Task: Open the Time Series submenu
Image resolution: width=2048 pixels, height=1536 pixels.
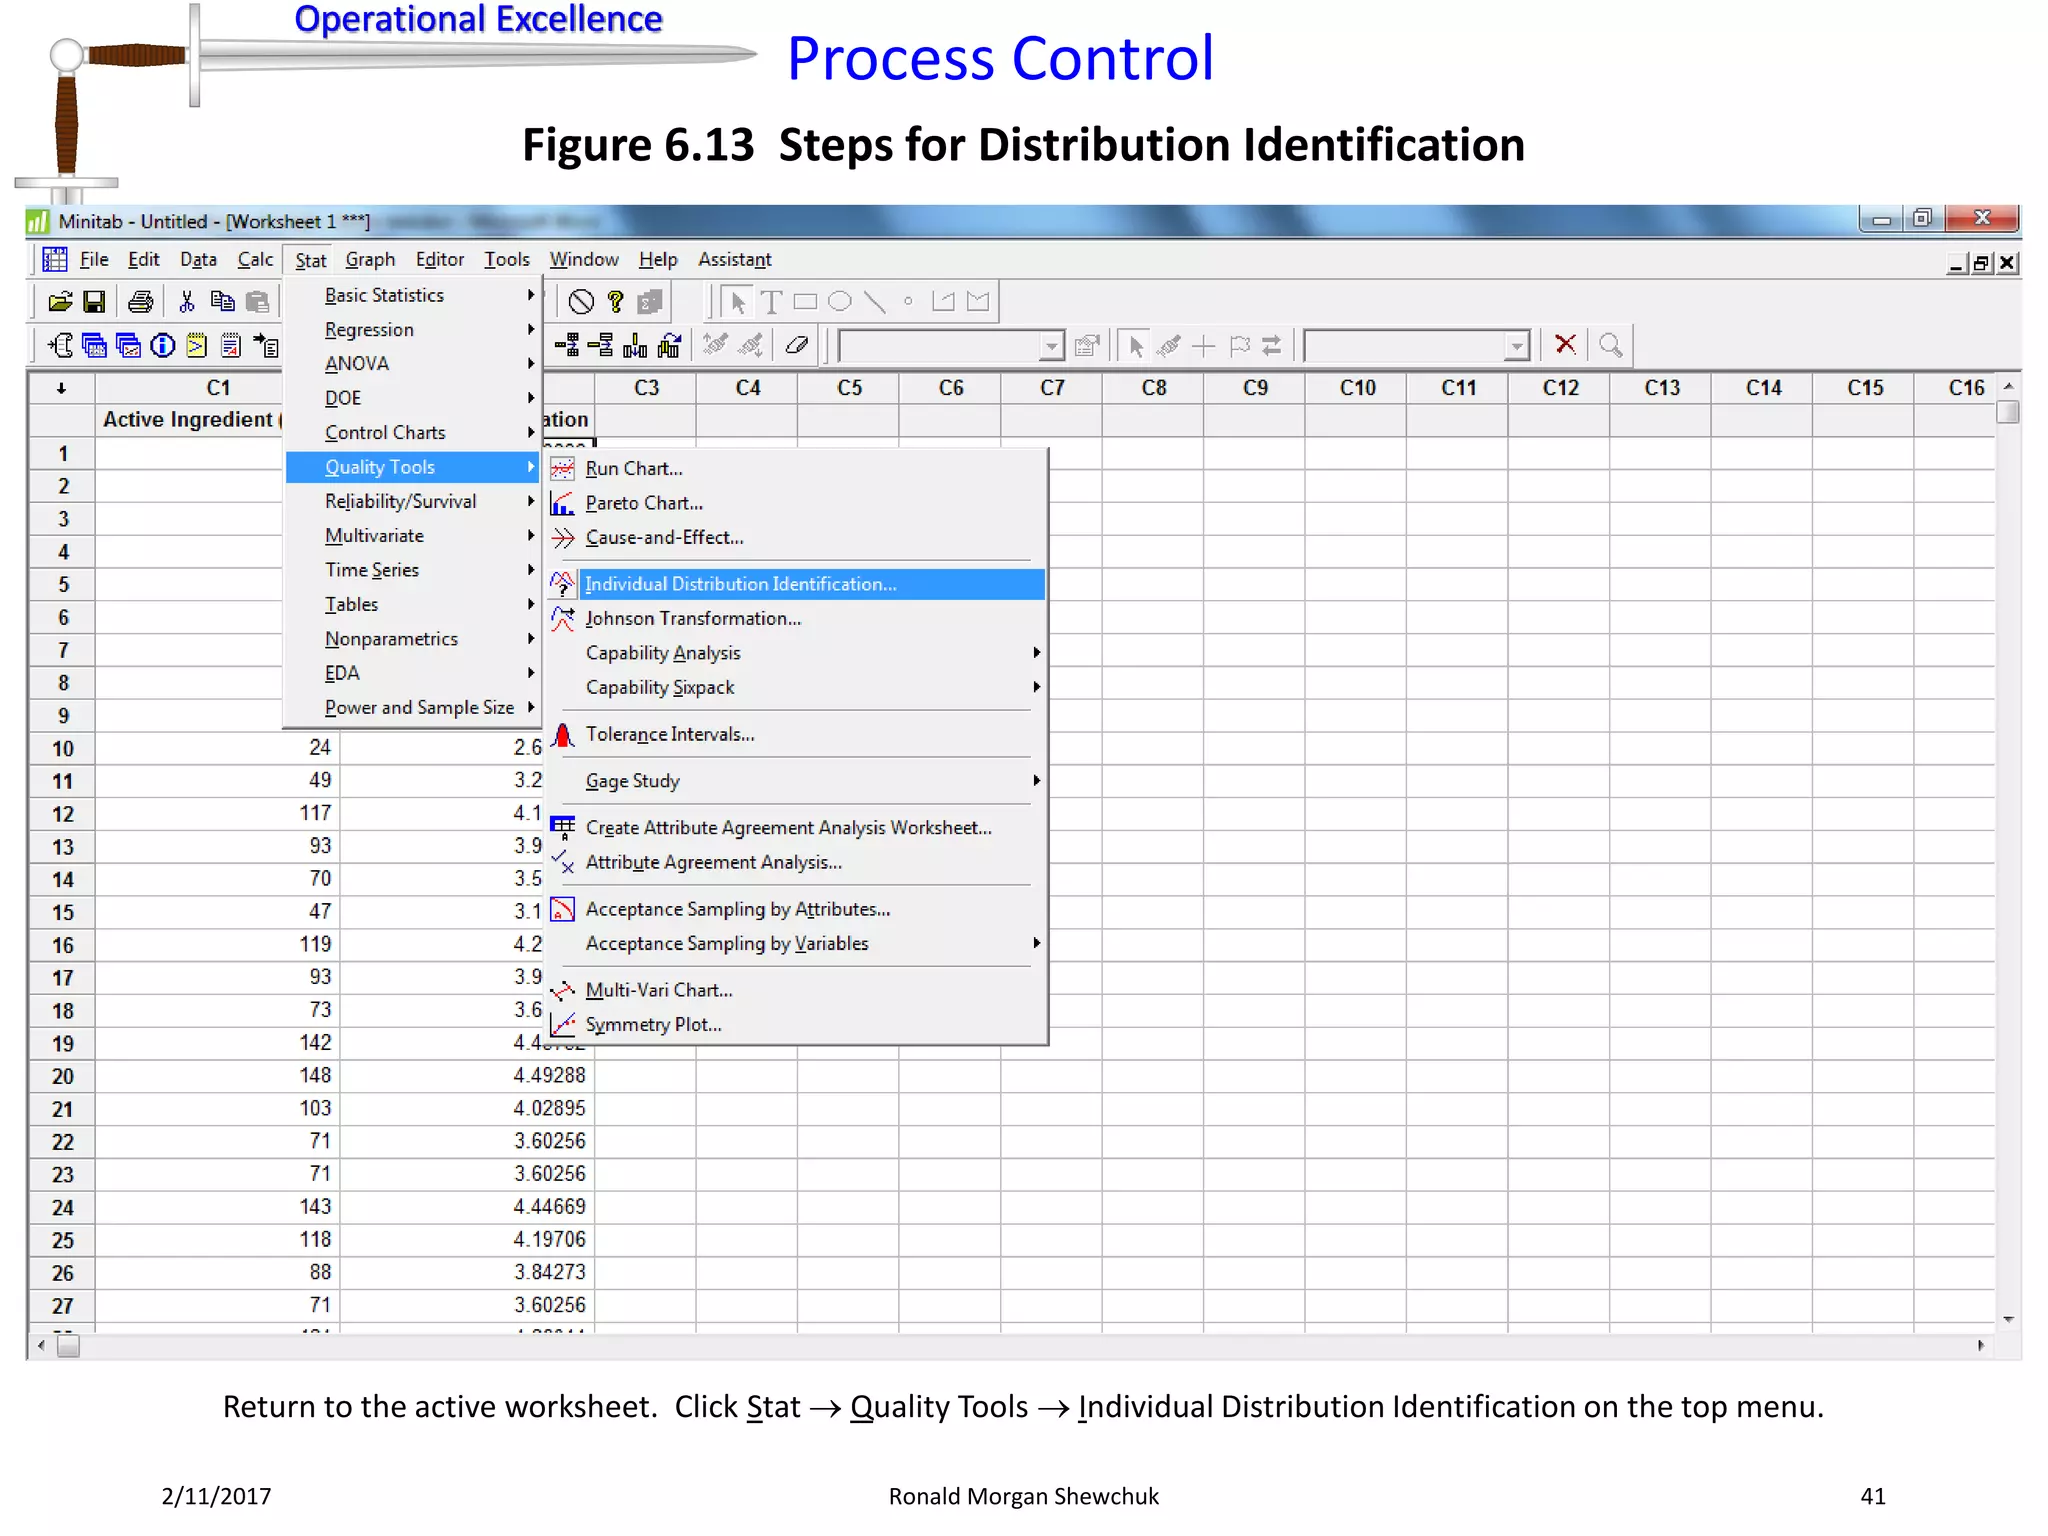Action: [413, 570]
